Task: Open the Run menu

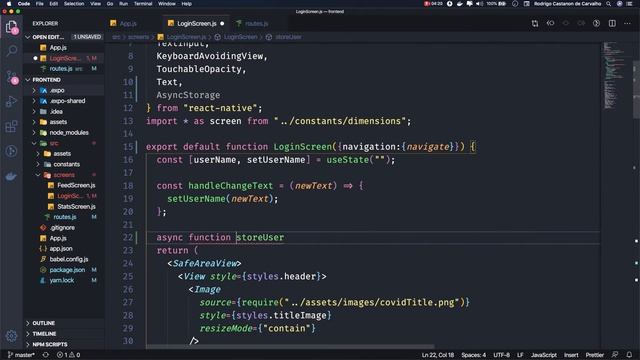Action: (123, 4)
